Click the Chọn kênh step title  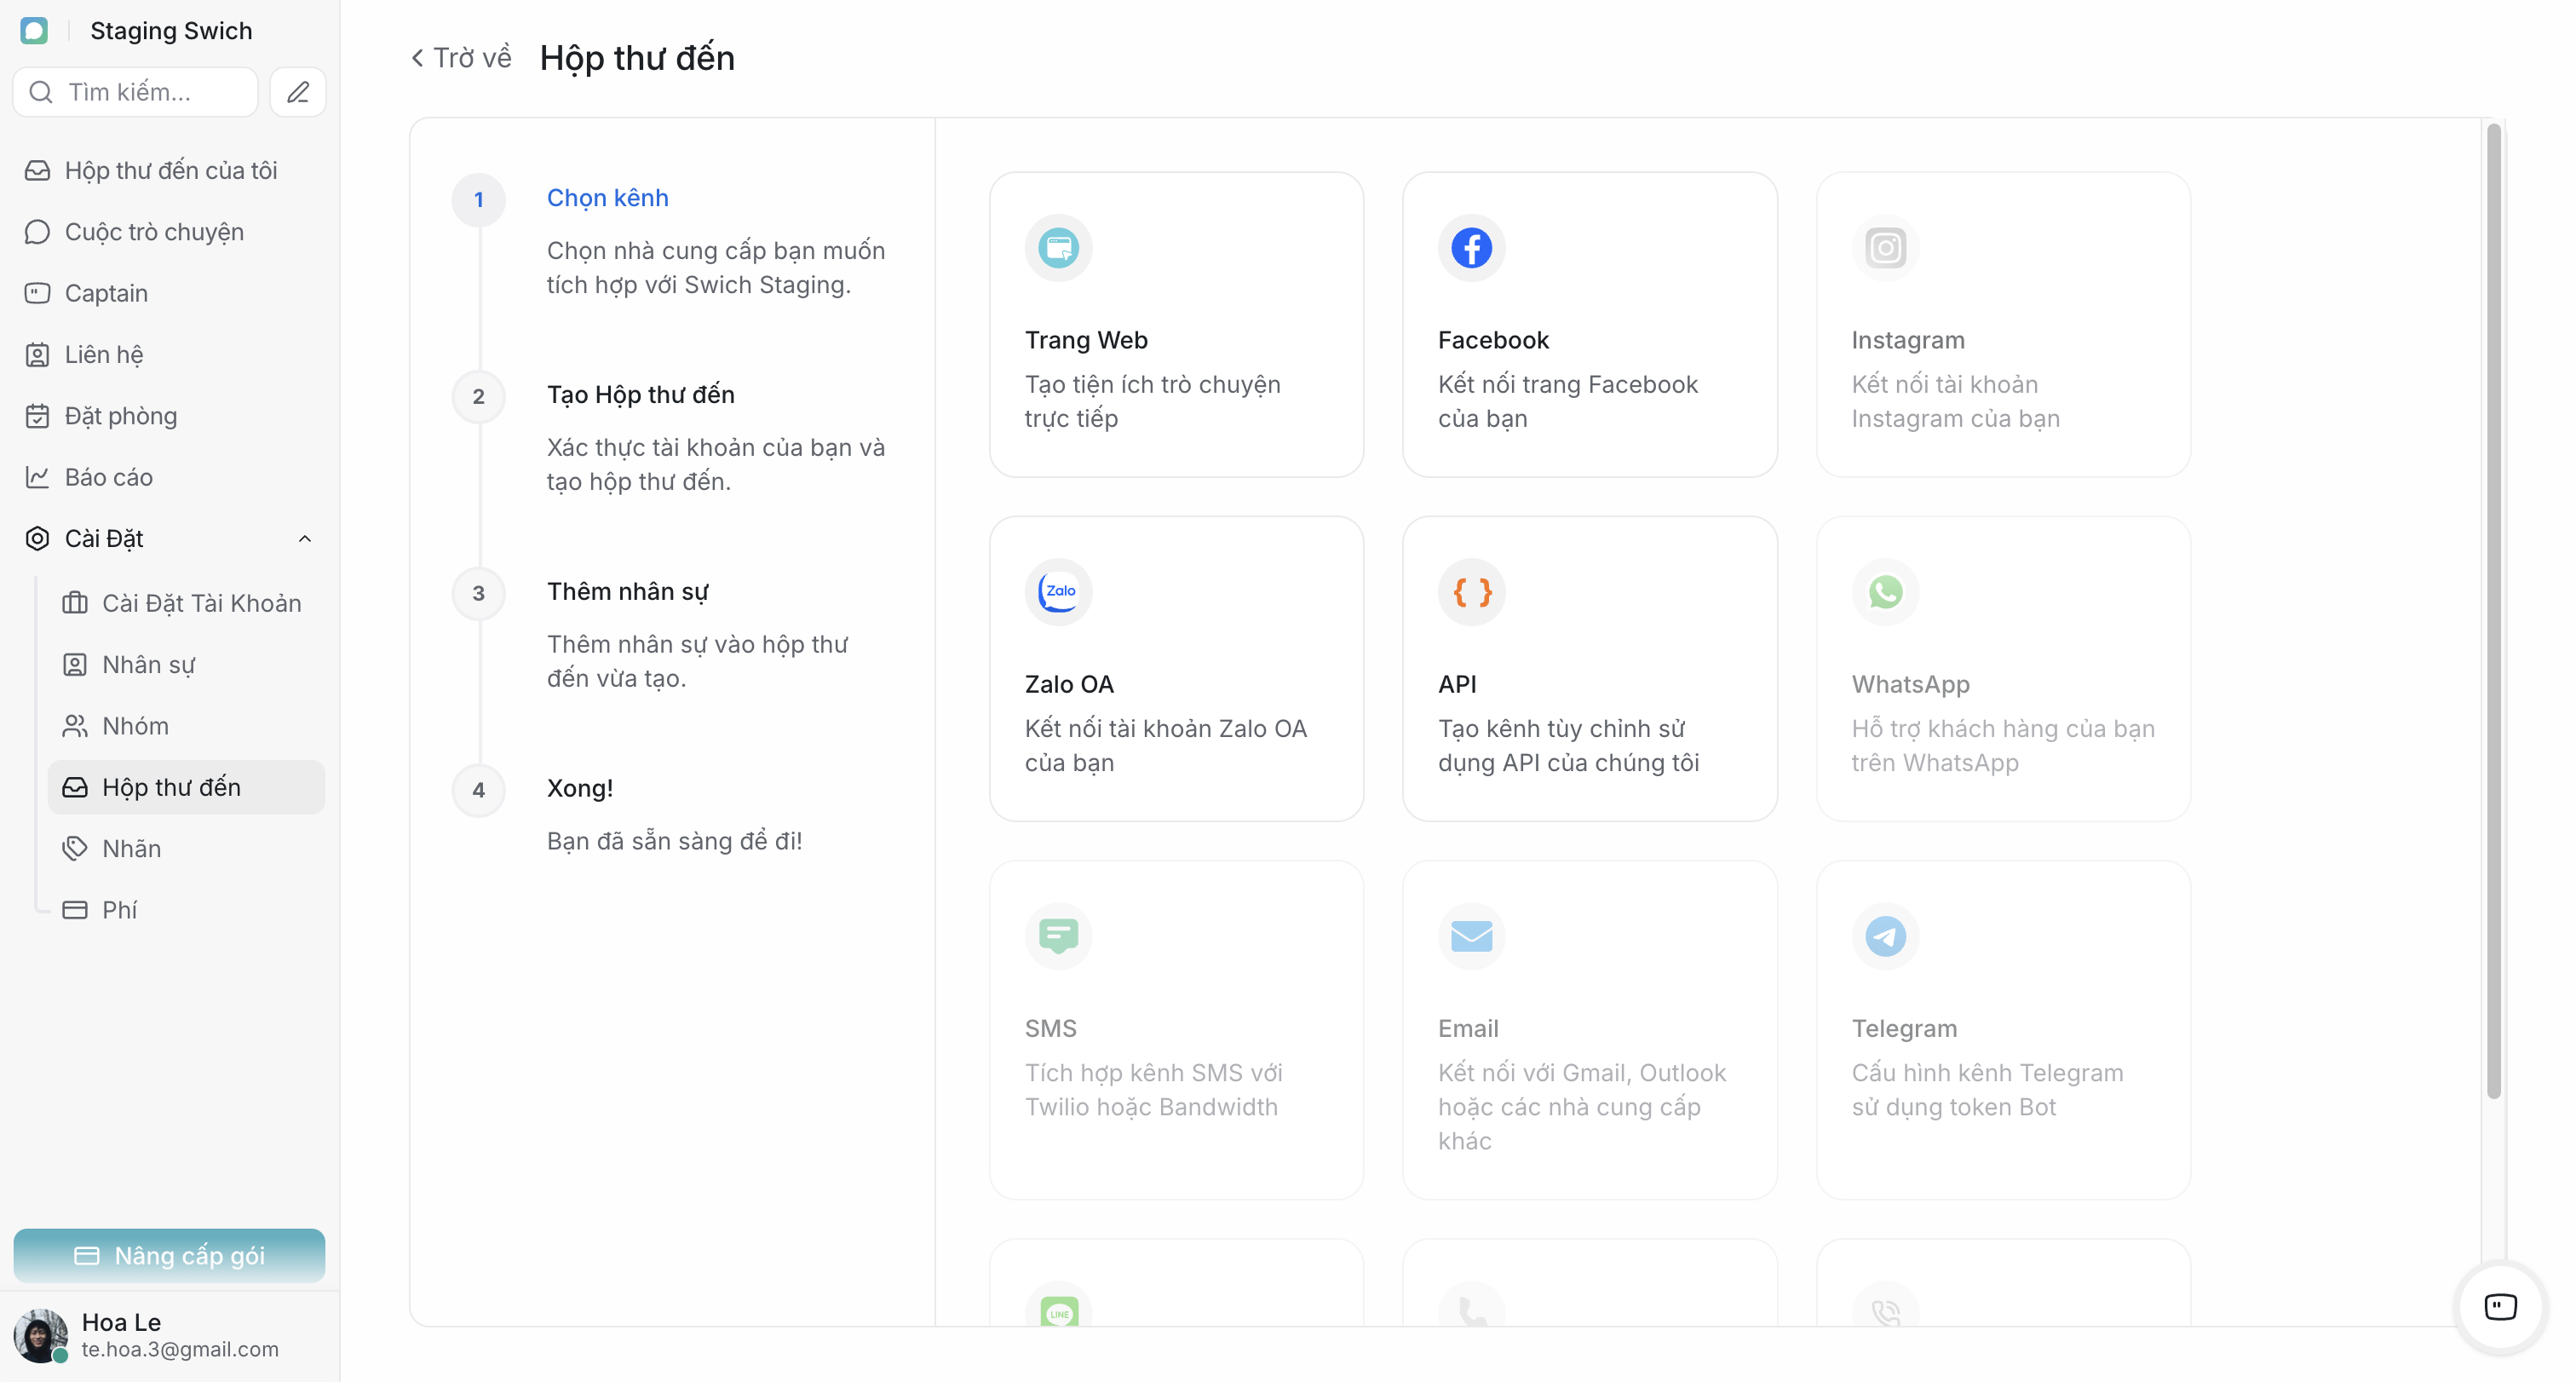[x=608, y=198]
